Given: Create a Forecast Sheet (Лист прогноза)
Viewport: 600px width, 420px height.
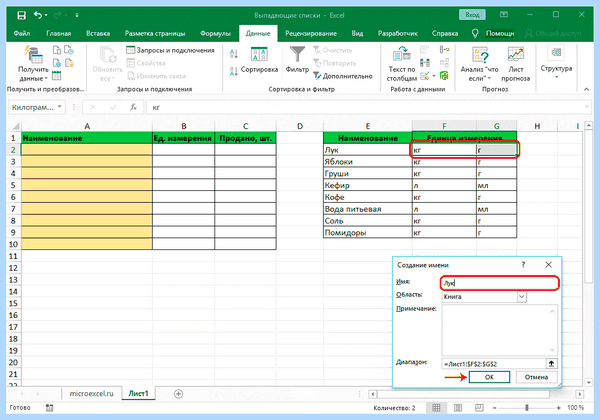Looking at the screenshot, I should [515, 64].
